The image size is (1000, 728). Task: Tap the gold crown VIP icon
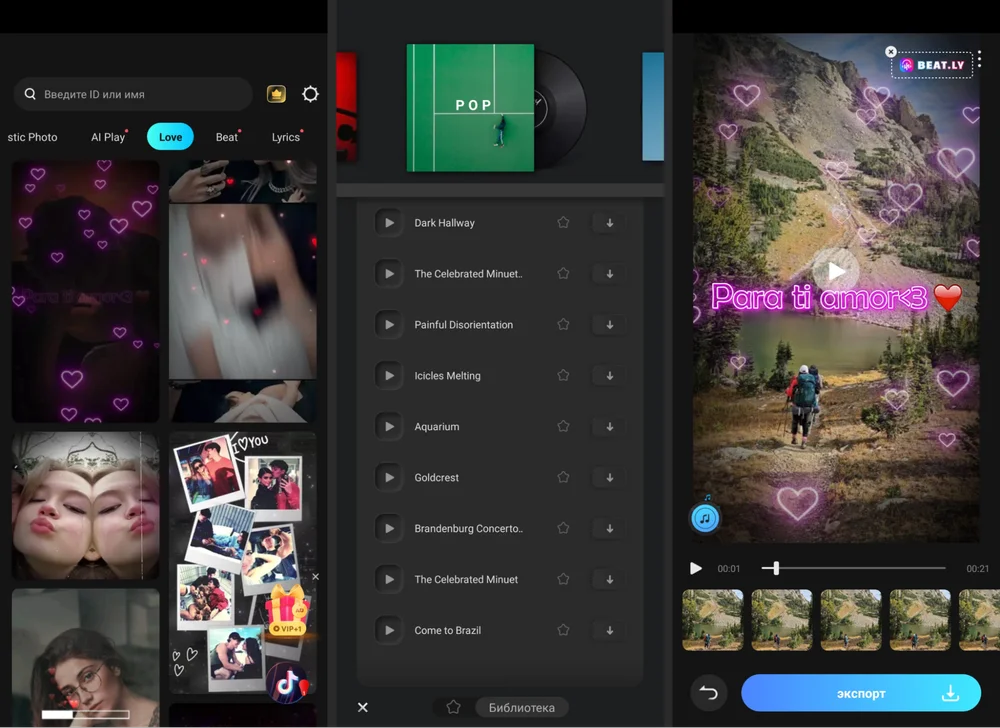point(277,94)
